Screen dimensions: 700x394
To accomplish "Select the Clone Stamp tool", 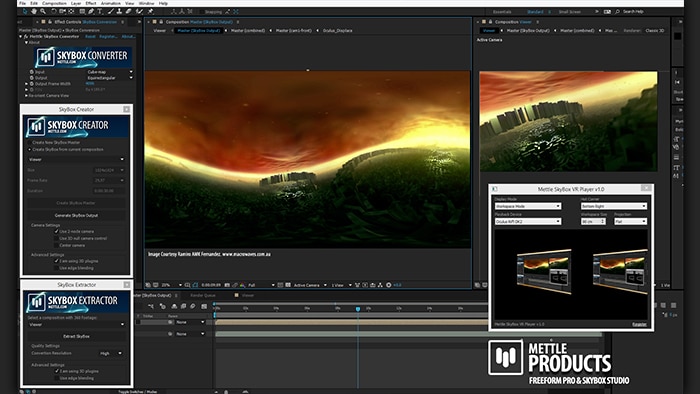I will pyautogui.click(x=119, y=12).
